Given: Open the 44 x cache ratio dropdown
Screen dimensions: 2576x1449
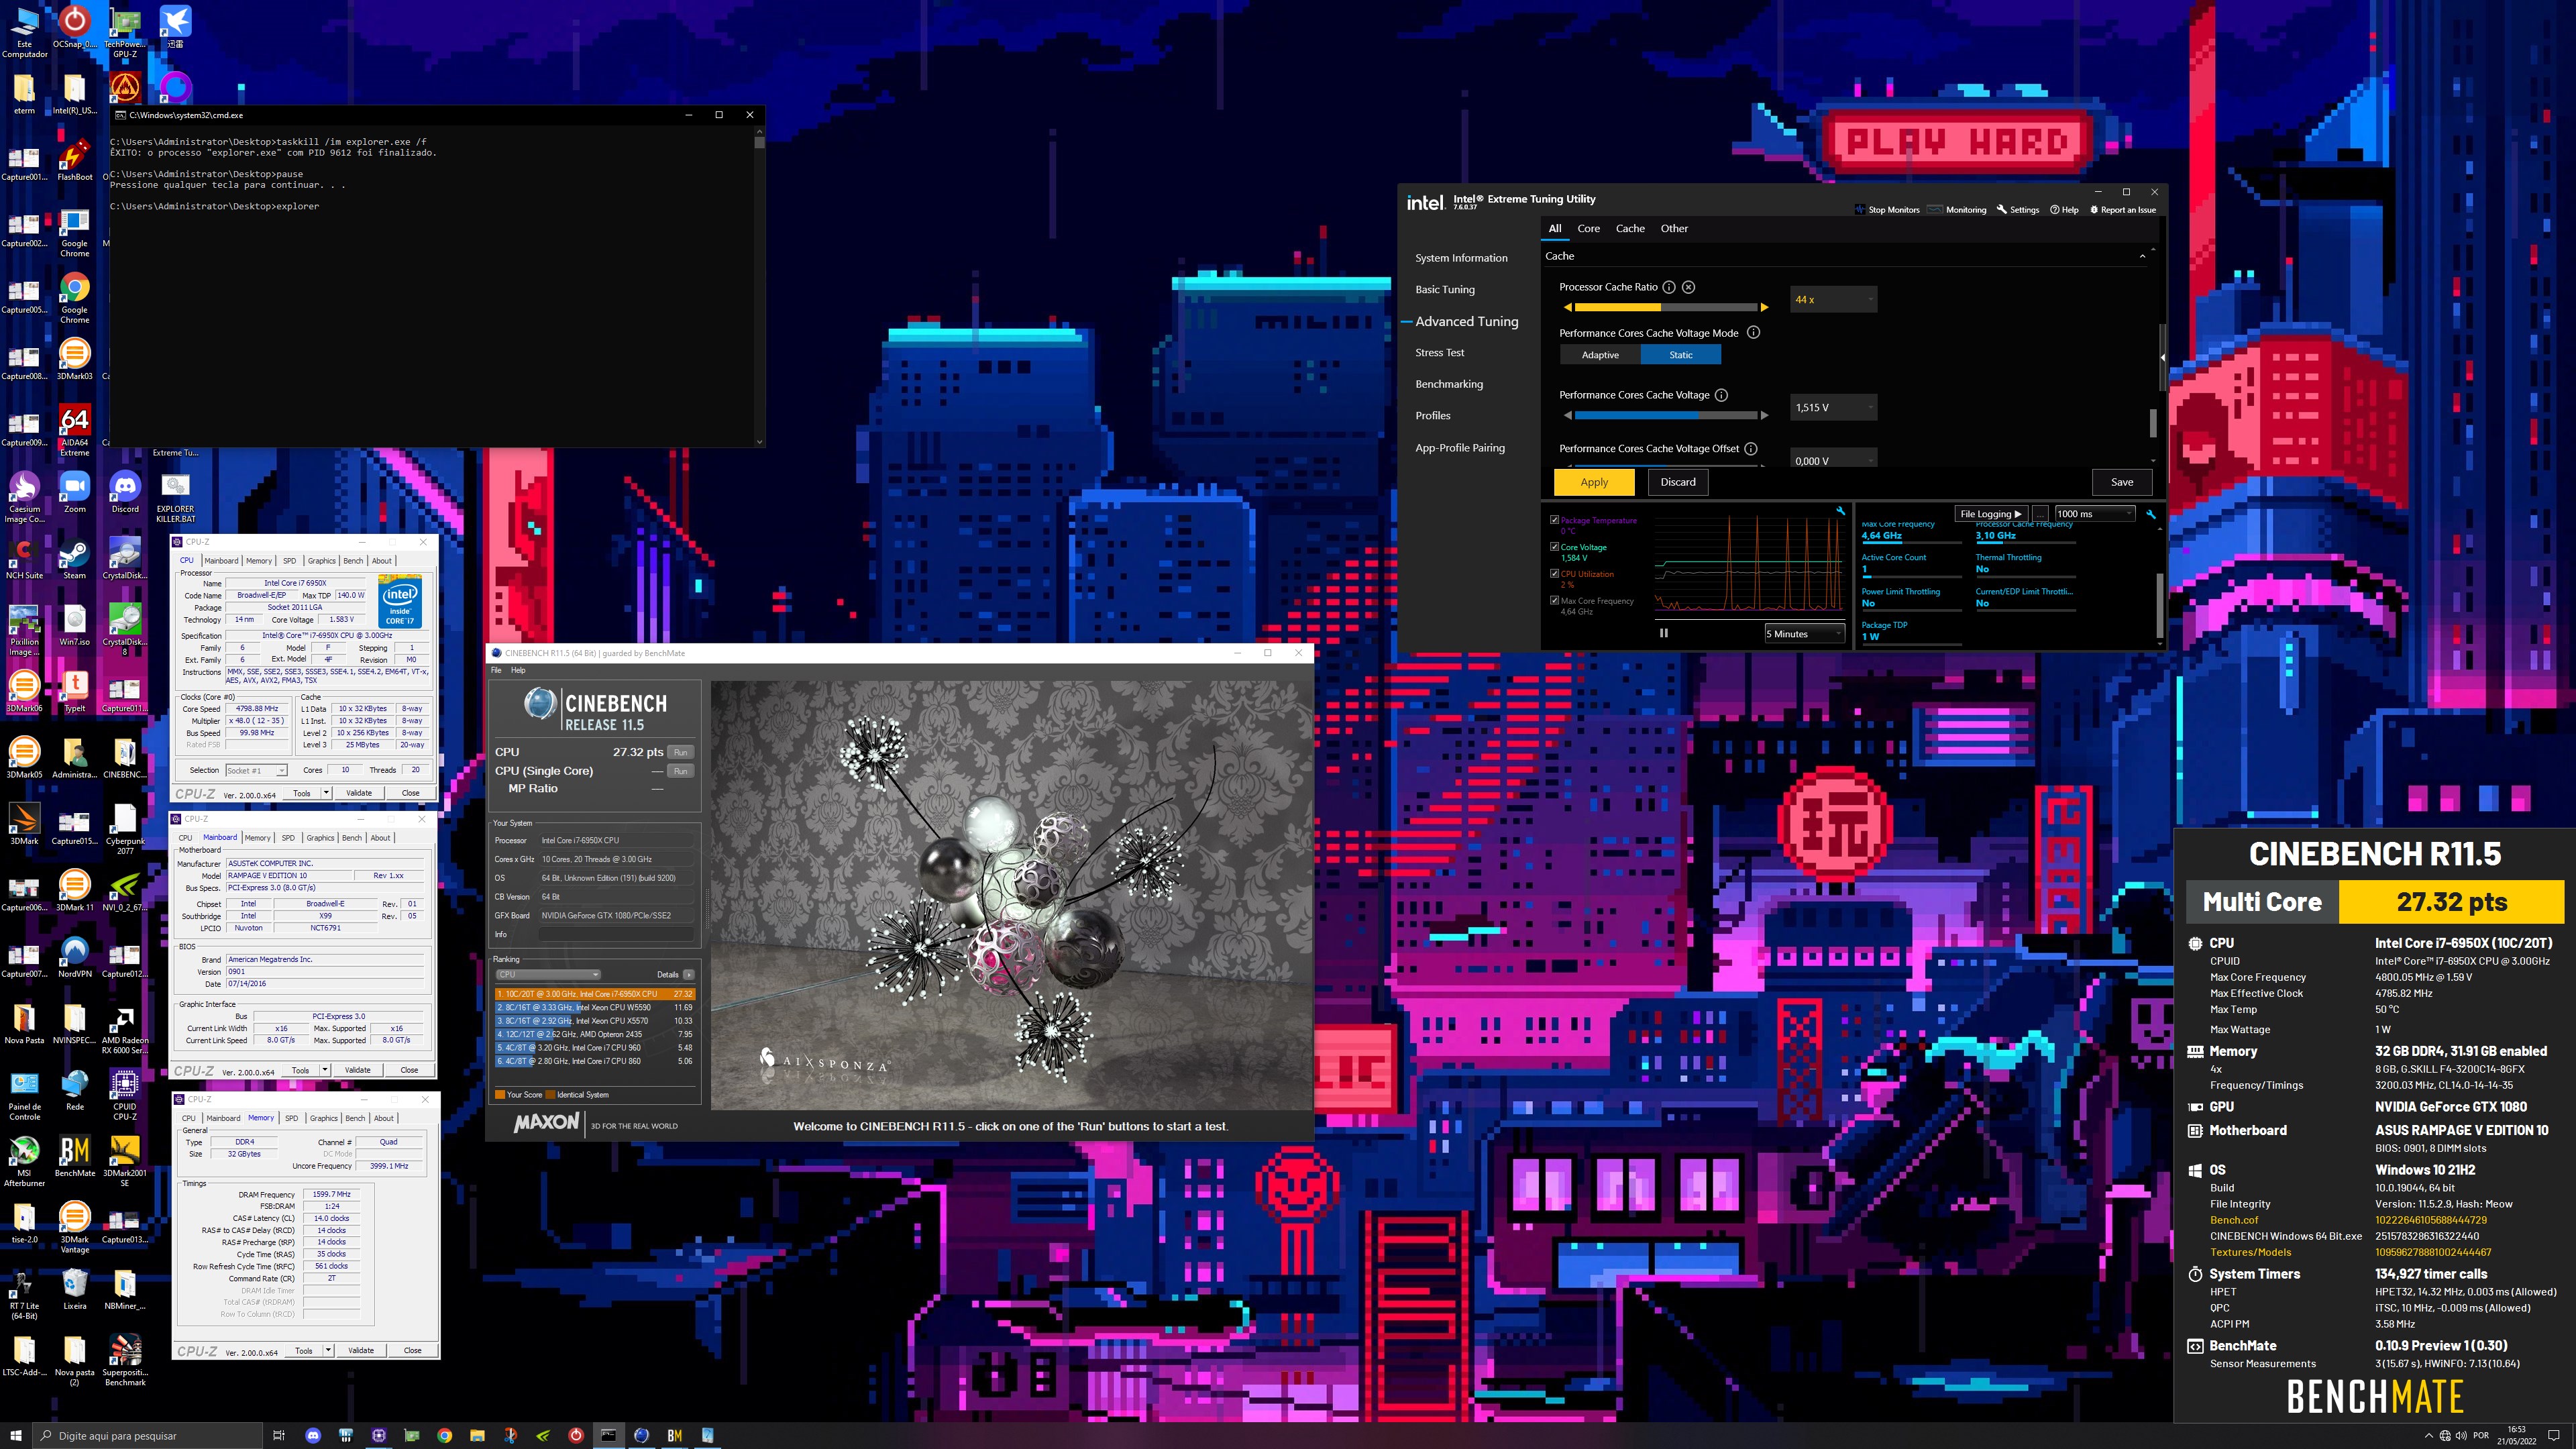Looking at the screenshot, I should click(1833, 299).
